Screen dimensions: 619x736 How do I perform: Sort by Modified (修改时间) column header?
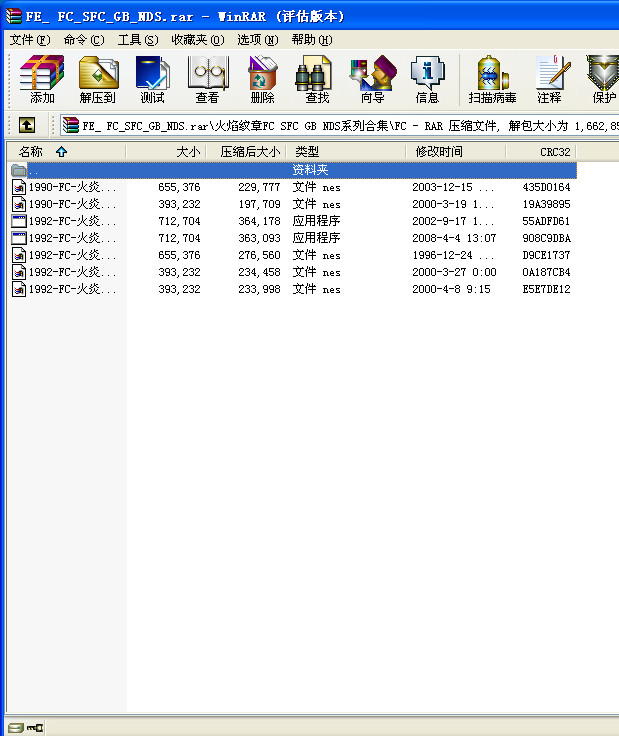tap(456, 152)
